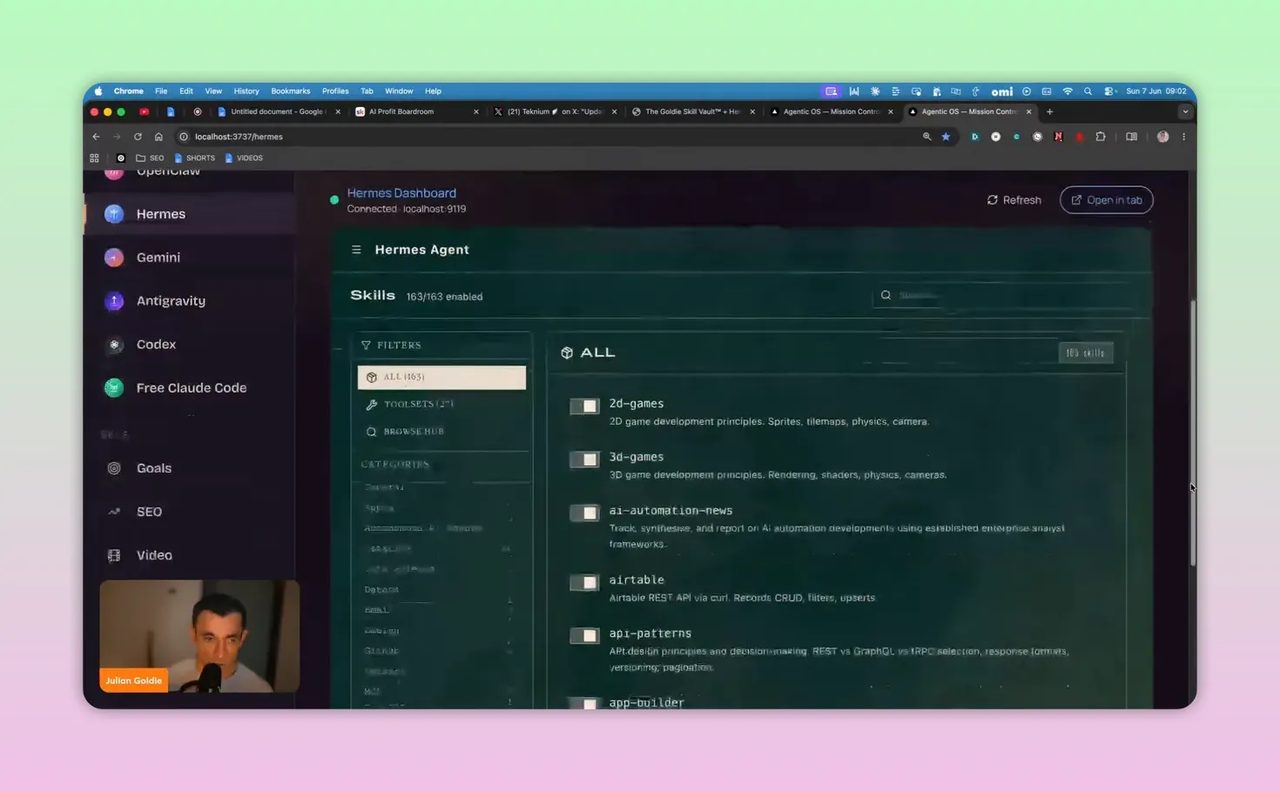This screenshot has width=1280, height=792.
Task: Select the Codex sidebar icon
Action: [114, 344]
